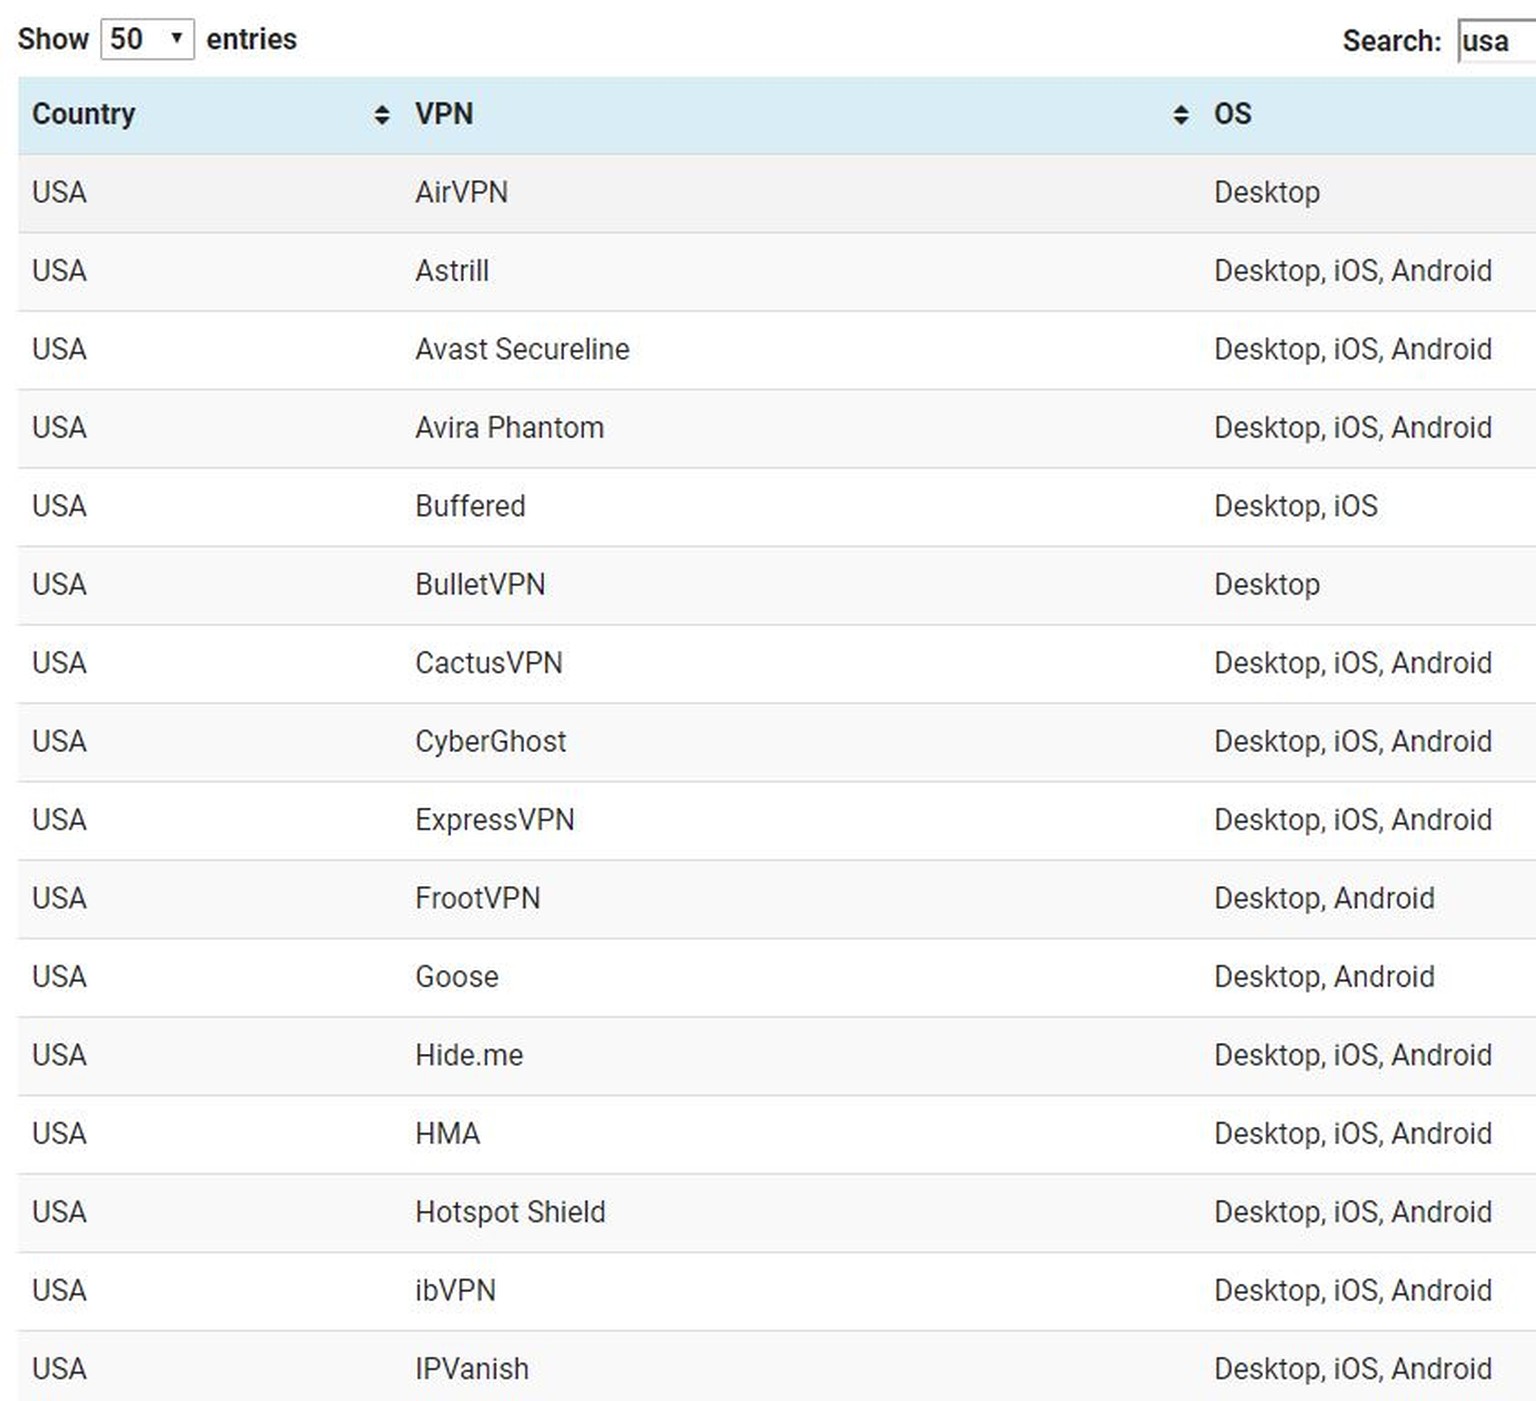Click the OS column header
Image resolution: width=1536 pixels, height=1401 pixels.
[x=1232, y=114]
